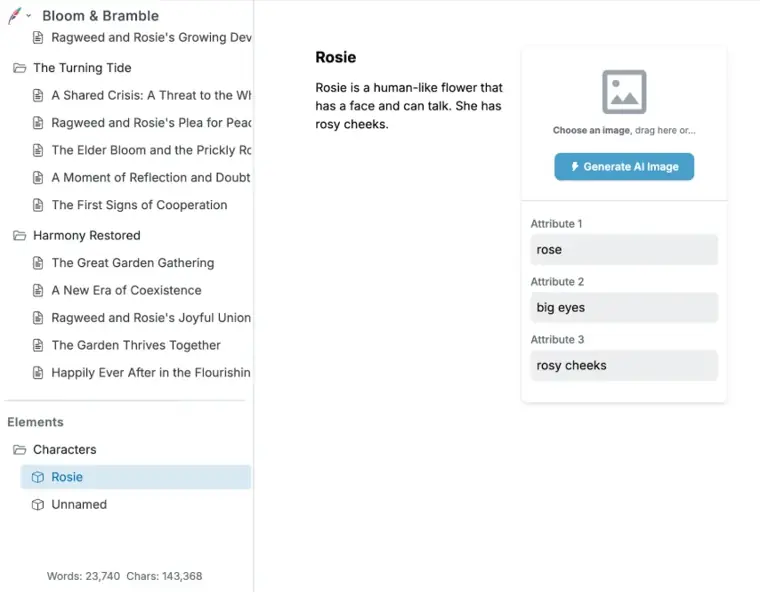
Task: Open The First Signs of Cooperation chapter
Action: 139,205
